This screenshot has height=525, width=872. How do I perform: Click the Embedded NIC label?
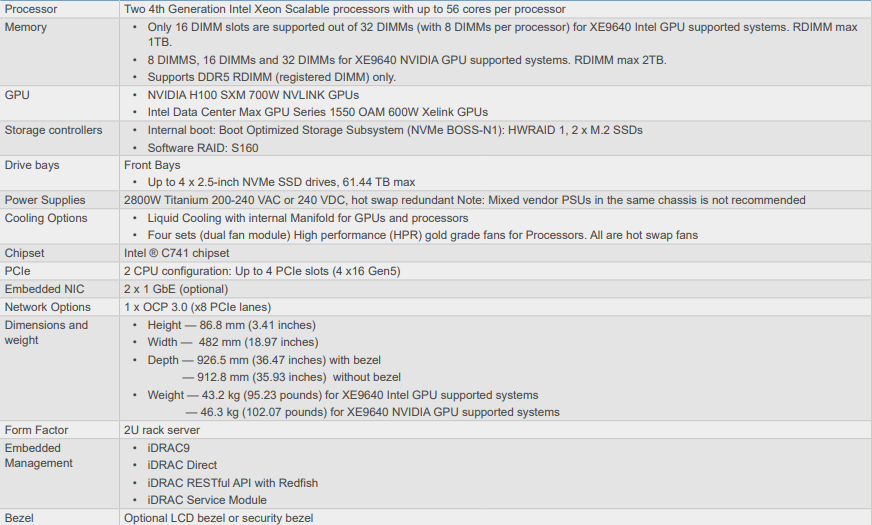point(44,289)
